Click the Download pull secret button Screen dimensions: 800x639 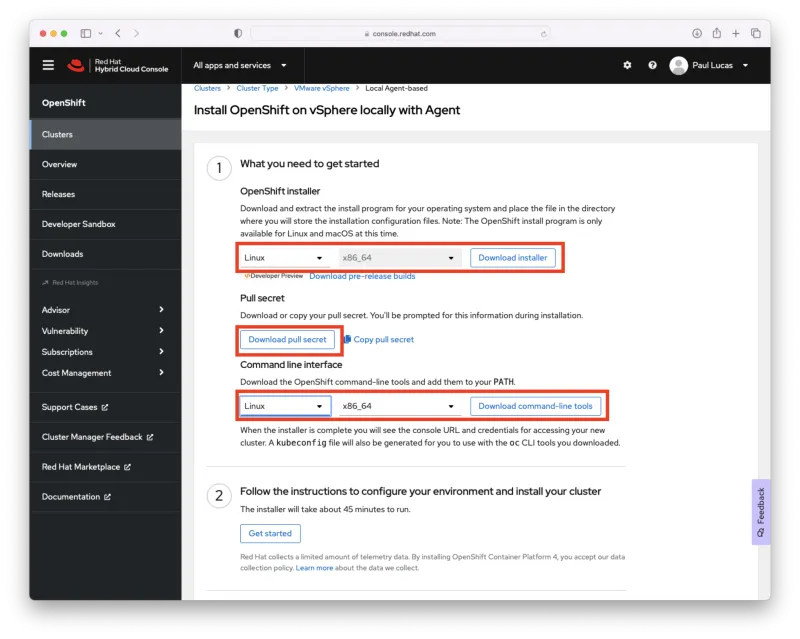(x=288, y=339)
